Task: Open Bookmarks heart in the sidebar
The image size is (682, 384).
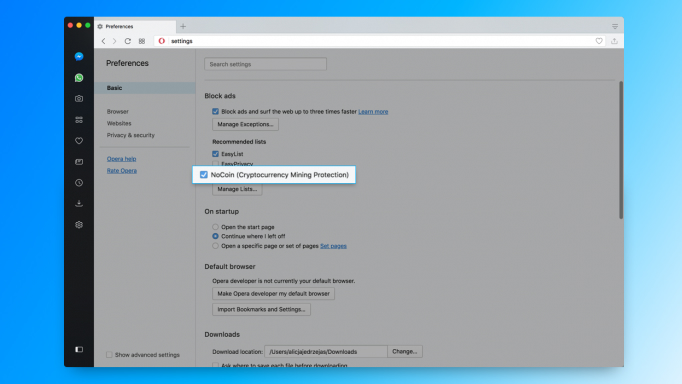Action: (x=79, y=140)
